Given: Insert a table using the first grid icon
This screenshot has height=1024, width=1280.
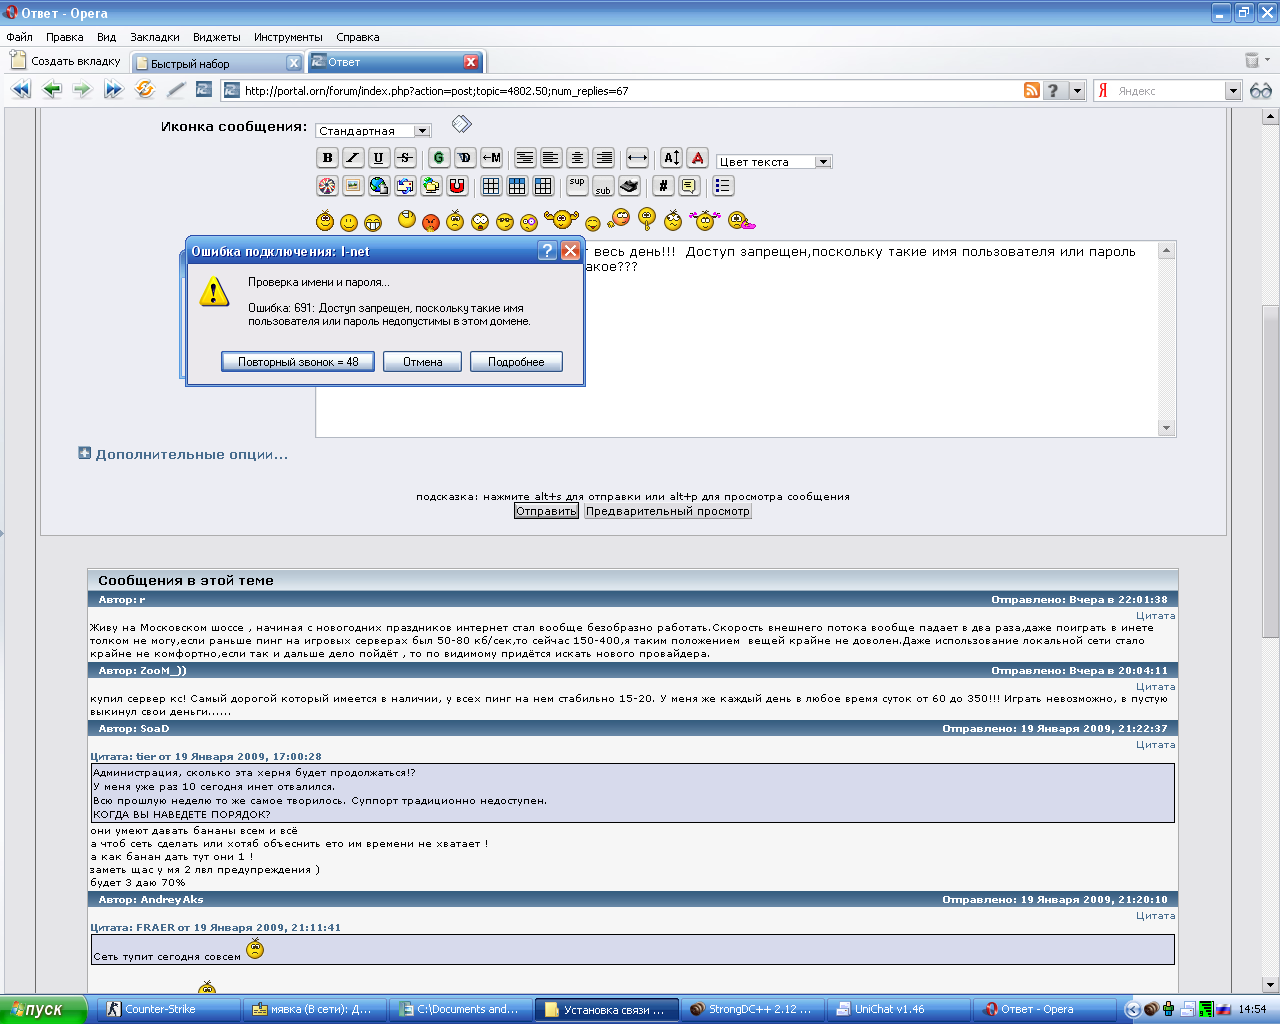Looking at the screenshot, I should click(x=491, y=186).
